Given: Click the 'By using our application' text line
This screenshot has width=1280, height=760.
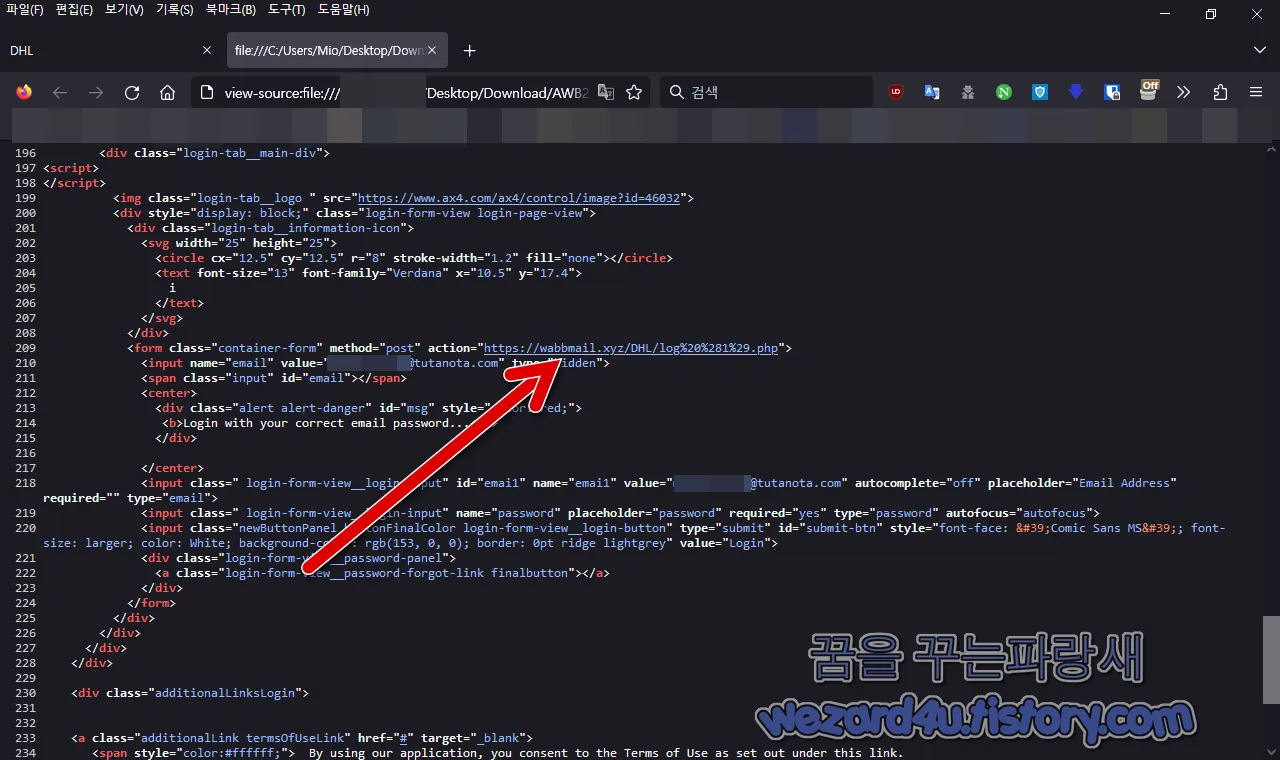Looking at the screenshot, I should 605,753.
